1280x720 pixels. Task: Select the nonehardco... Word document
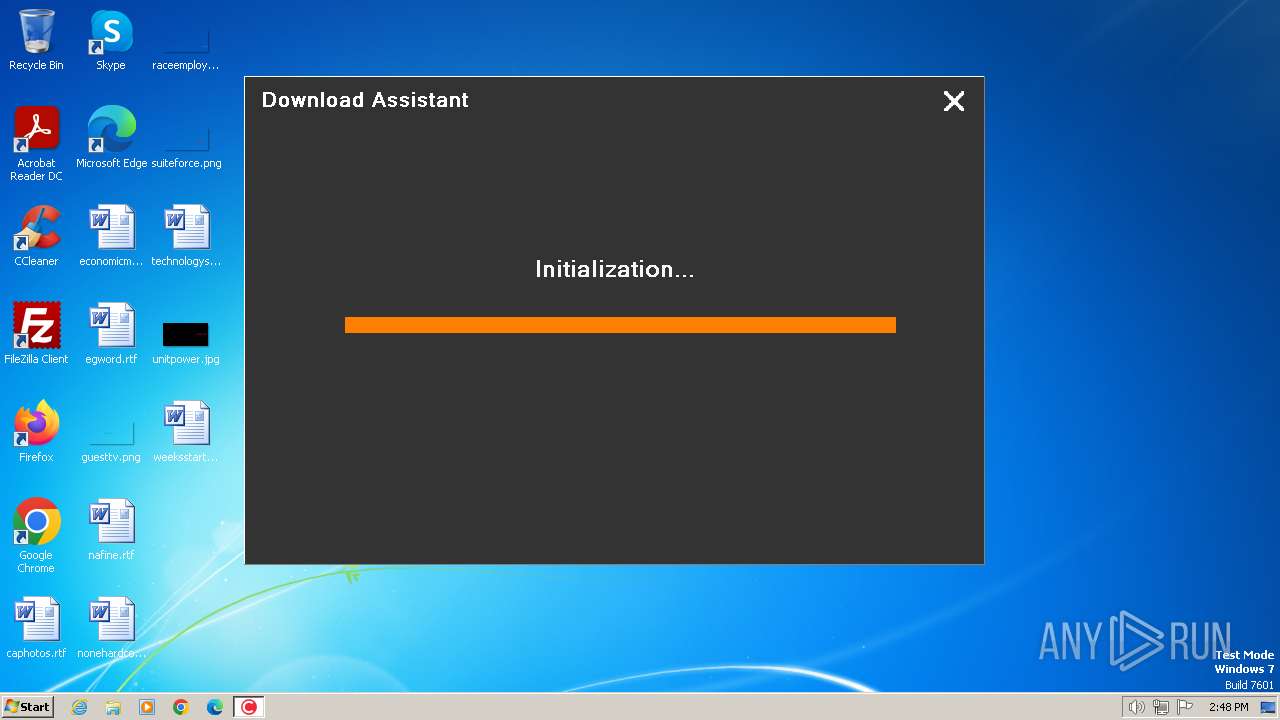tap(111, 628)
